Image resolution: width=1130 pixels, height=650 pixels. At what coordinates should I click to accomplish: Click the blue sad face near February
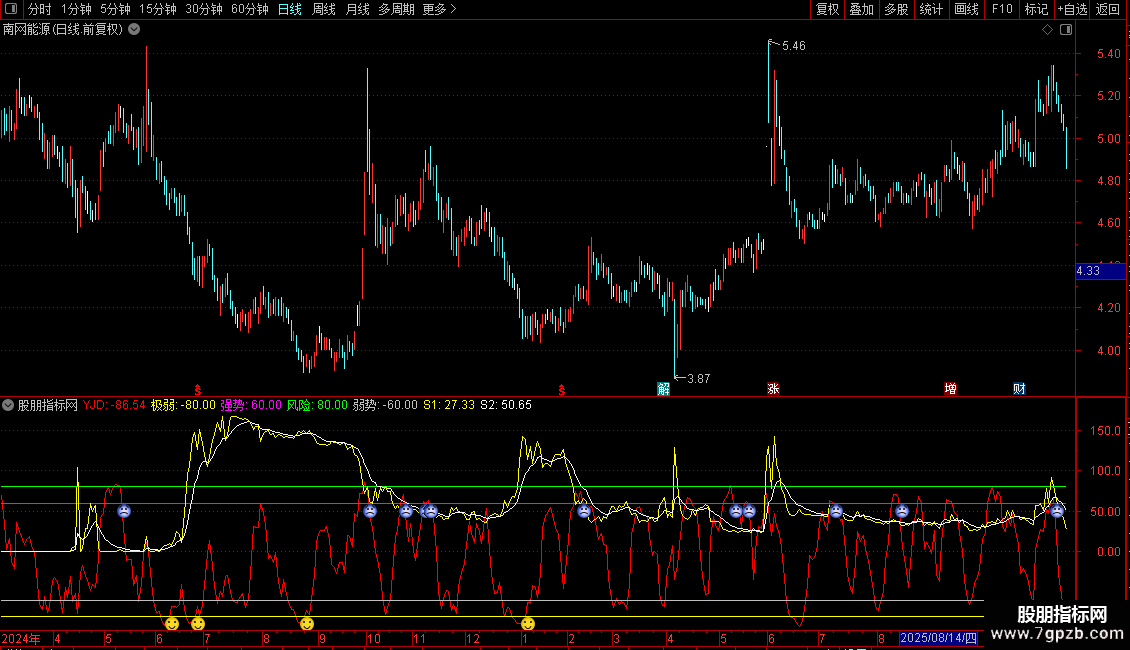584,512
